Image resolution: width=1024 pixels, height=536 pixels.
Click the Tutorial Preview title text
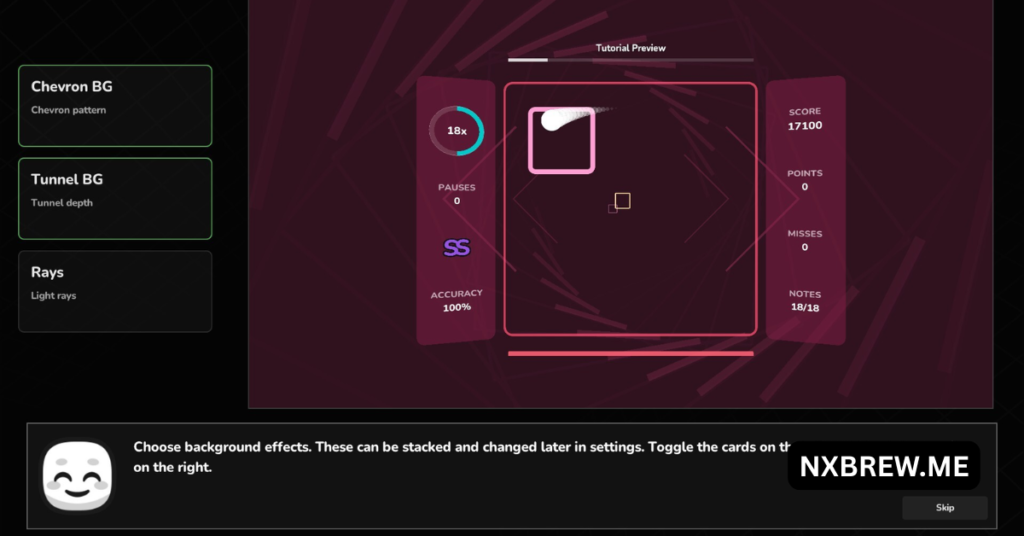point(630,48)
